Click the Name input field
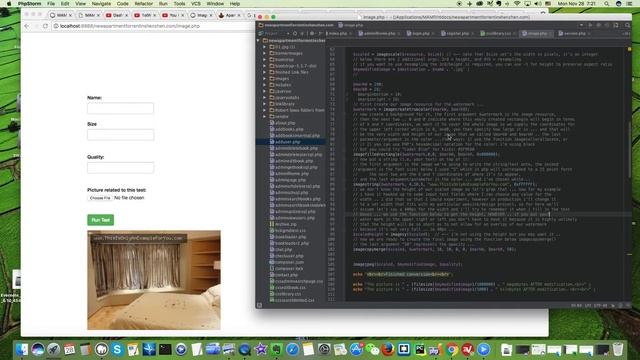This screenshot has height=360, width=640. click(120, 108)
